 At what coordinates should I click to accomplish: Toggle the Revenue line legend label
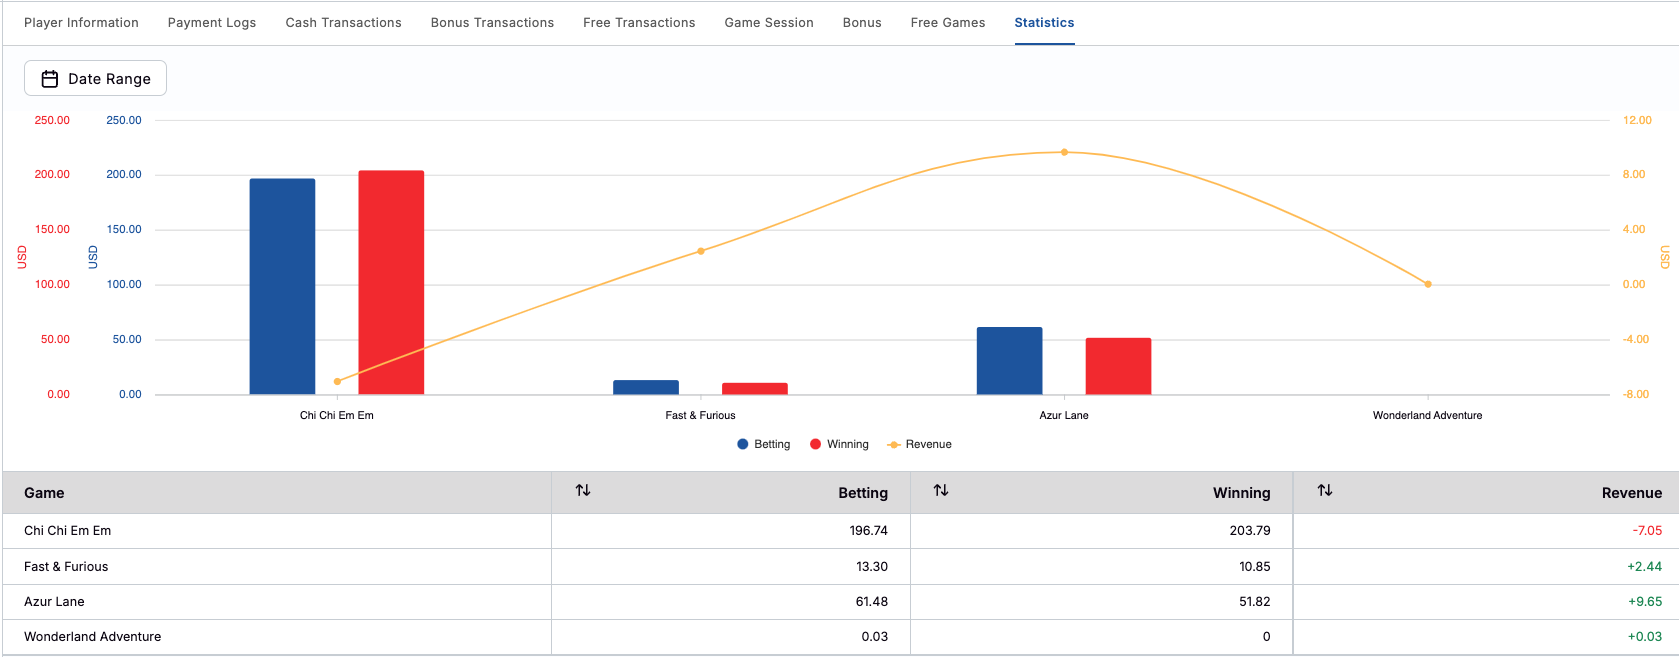point(929,444)
